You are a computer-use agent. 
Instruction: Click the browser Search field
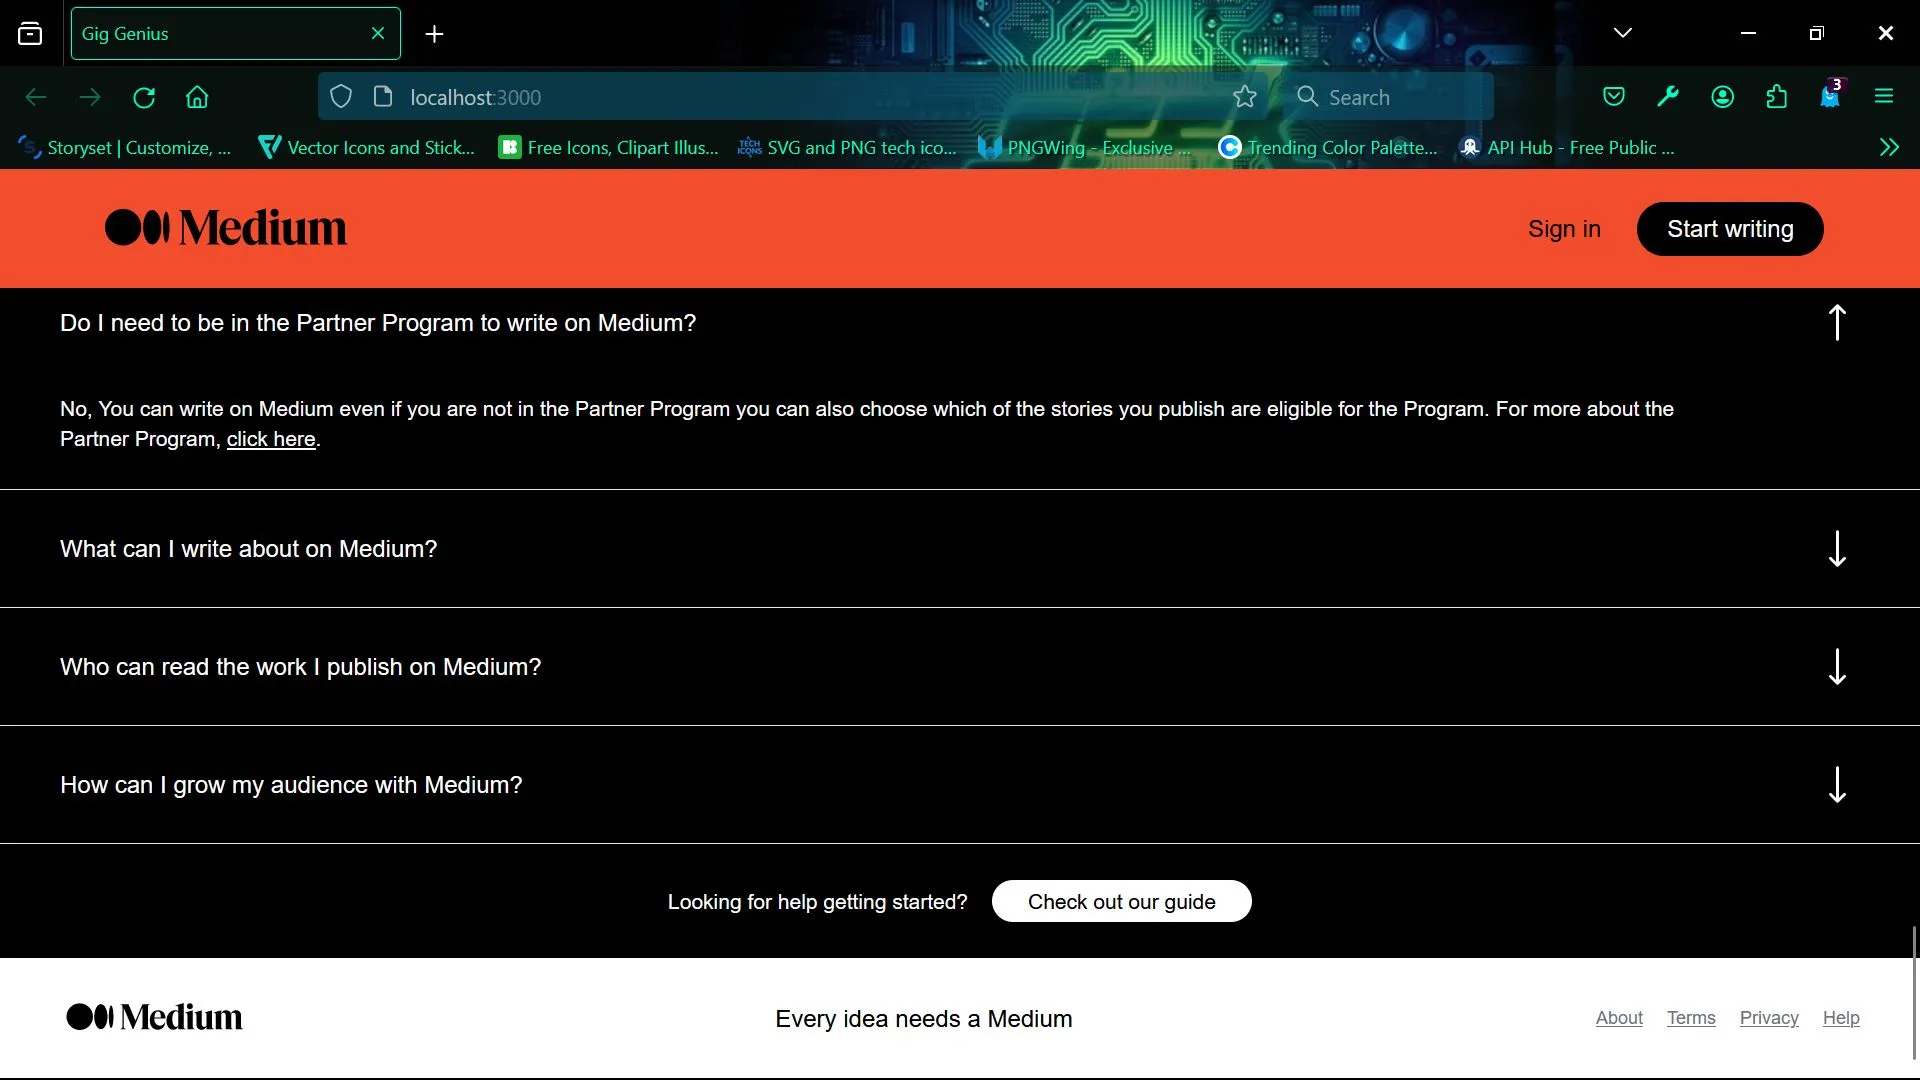click(x=1388, y=97)
